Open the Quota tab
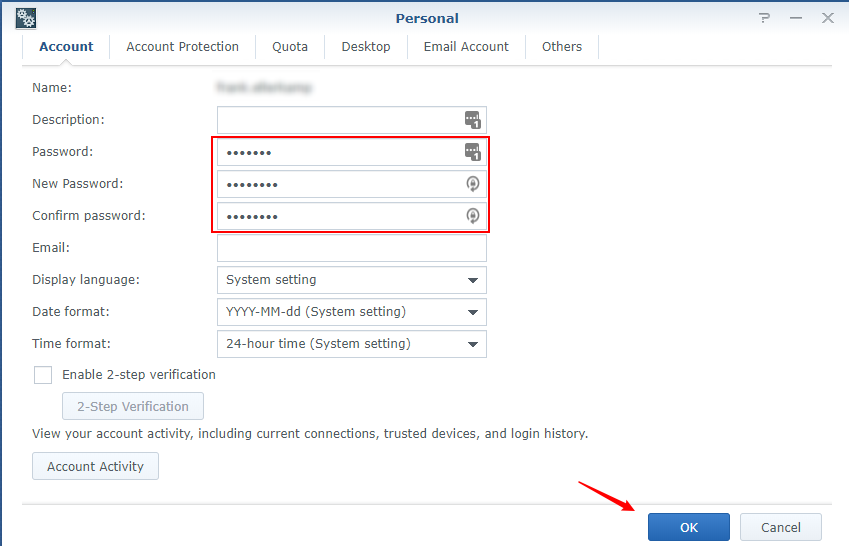This screenshot has height=546, width=849. tap(290, 47)
